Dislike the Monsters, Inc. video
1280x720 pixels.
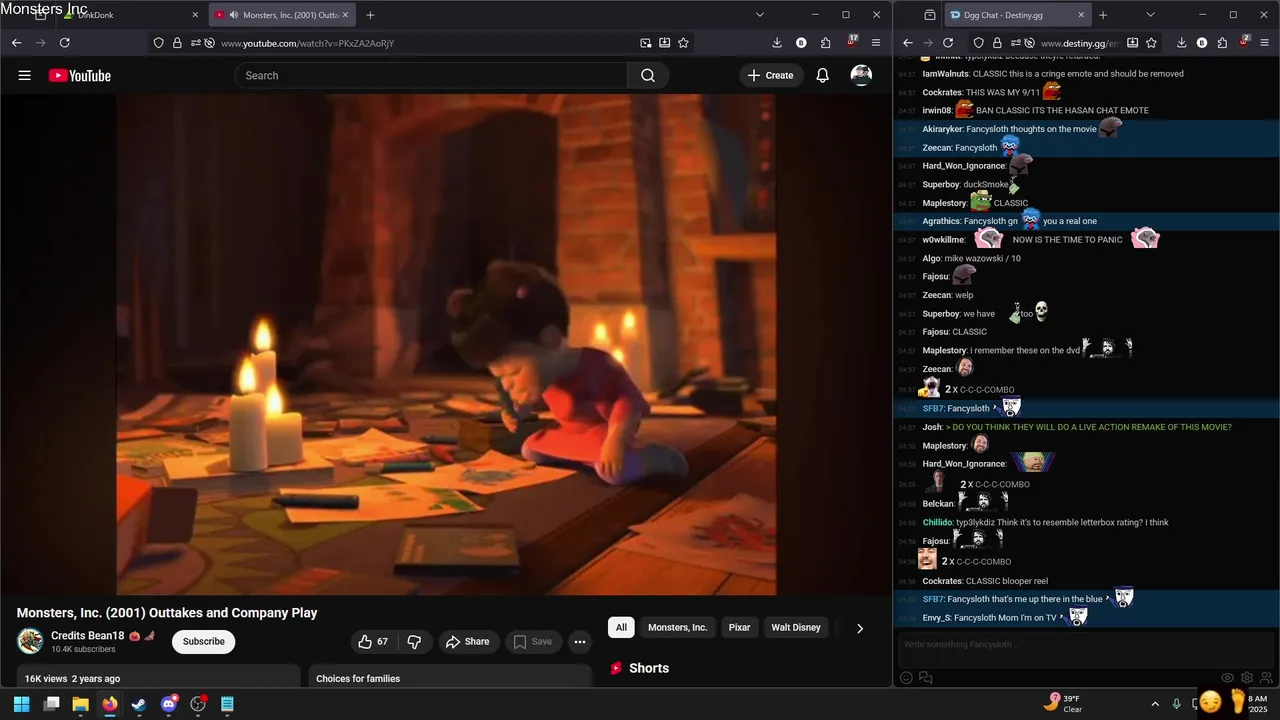click(414, 641)
